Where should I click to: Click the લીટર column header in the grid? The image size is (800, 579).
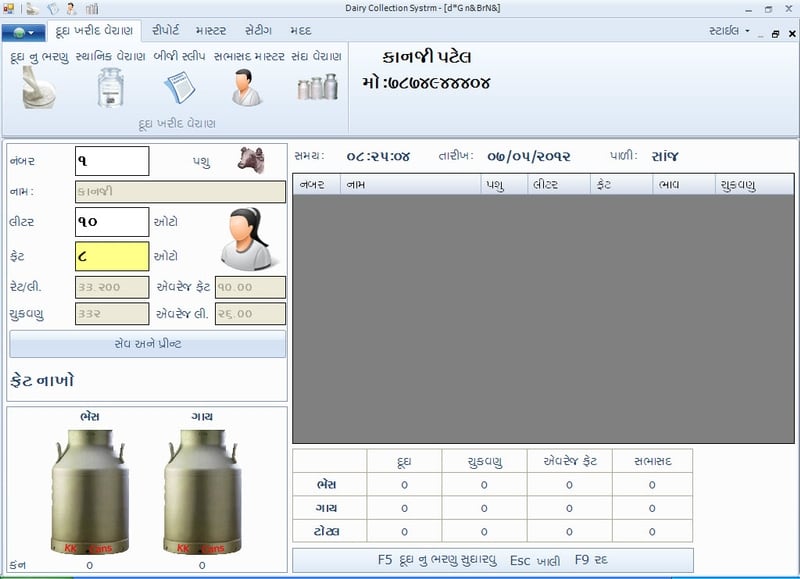pos(559,185)
